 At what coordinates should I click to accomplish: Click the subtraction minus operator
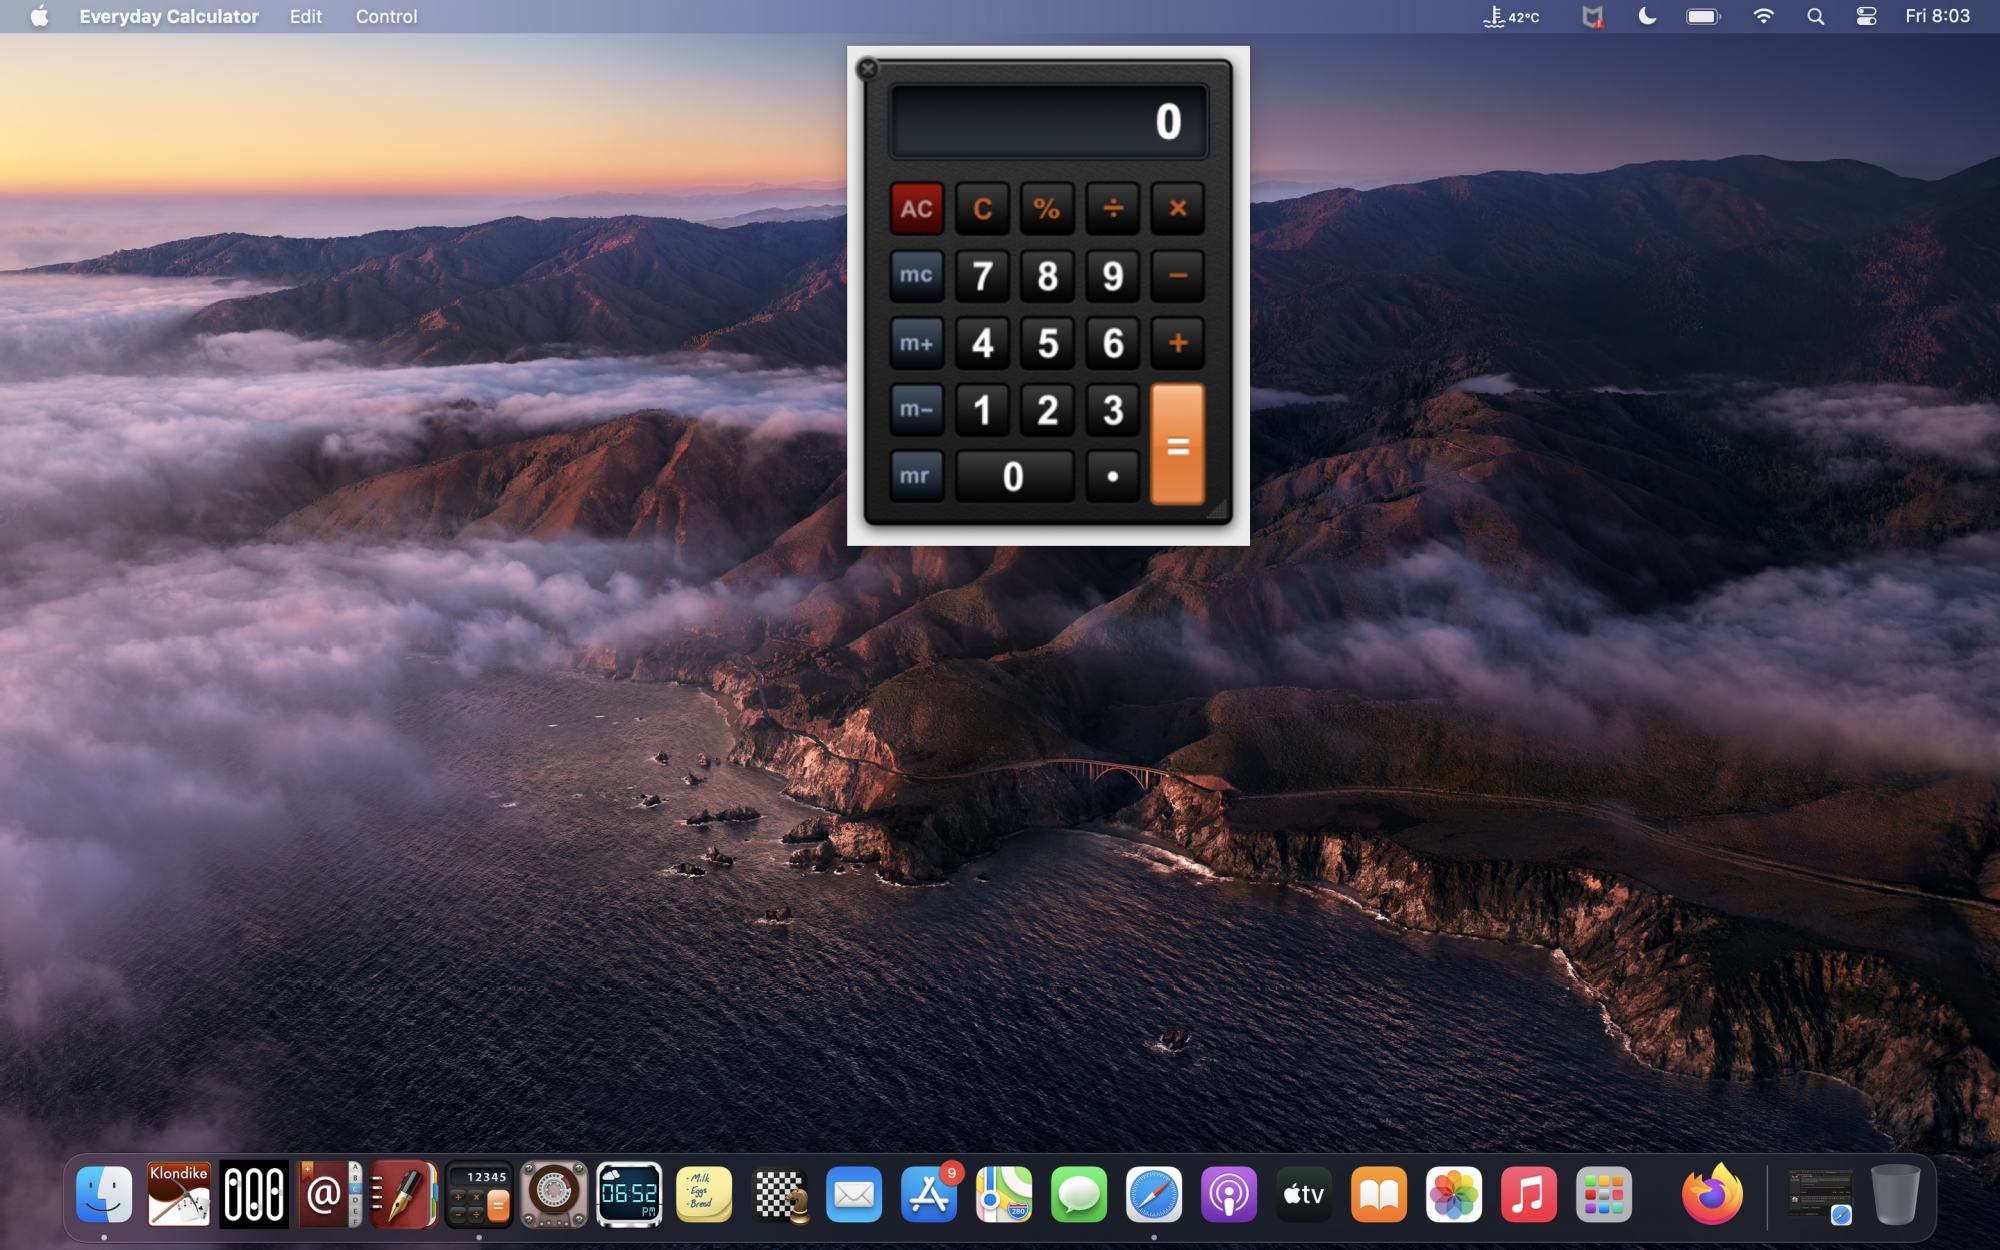coord(1176,275)
